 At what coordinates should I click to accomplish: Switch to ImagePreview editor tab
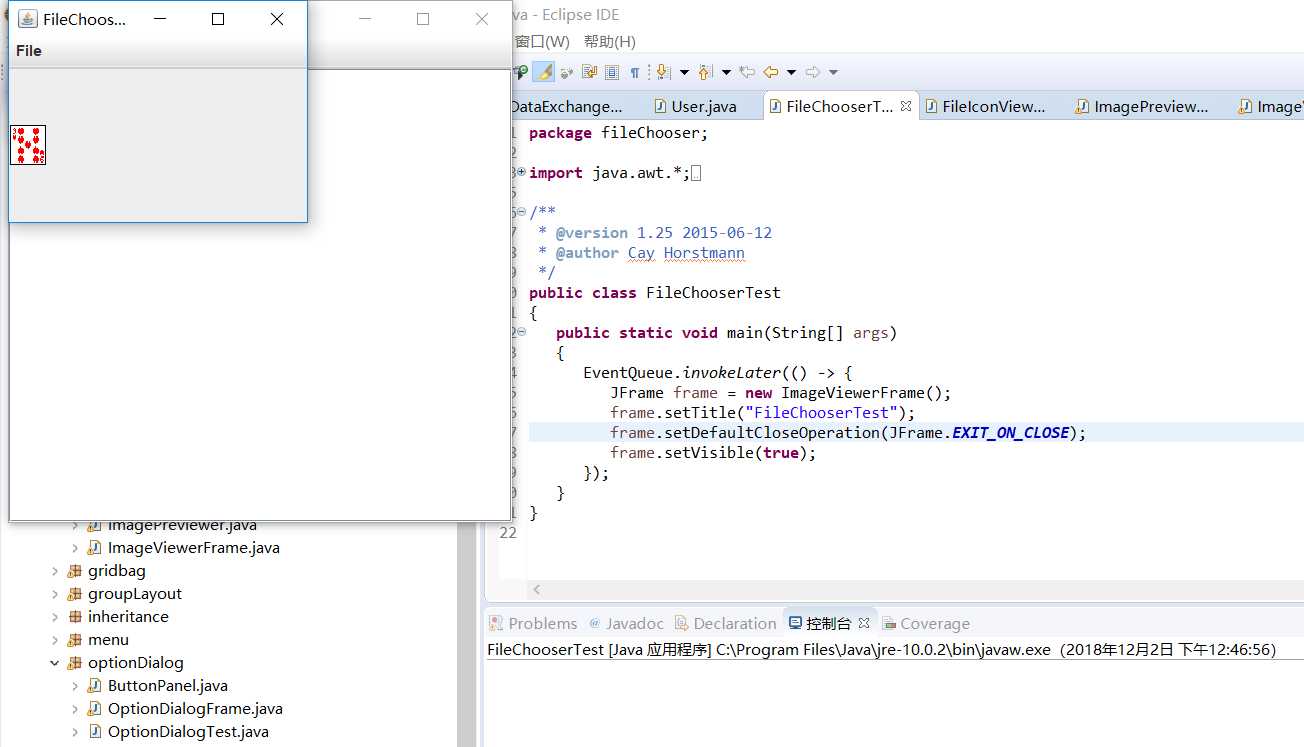click(1141, 106)
